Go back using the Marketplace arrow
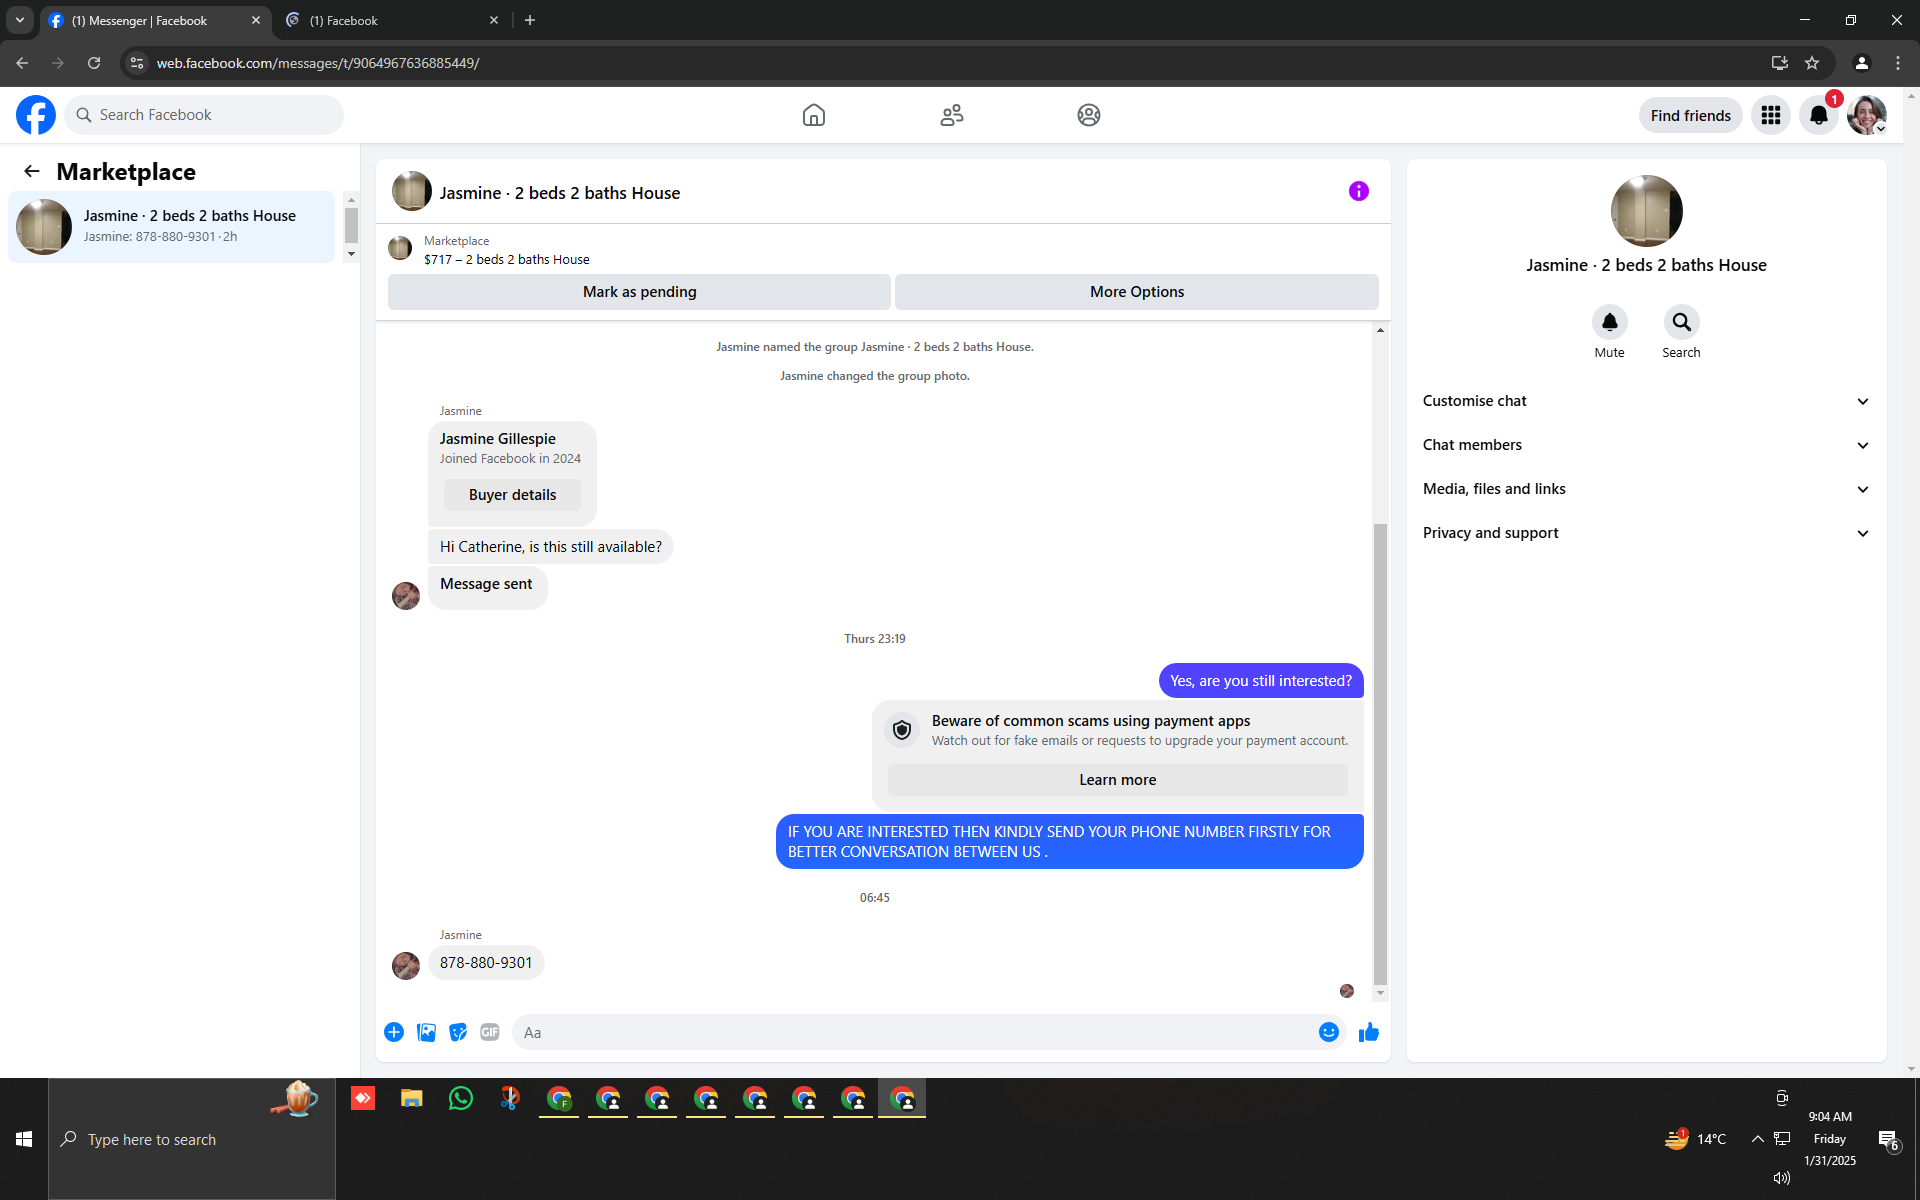 pyautogui.click(x=32, y=171)
